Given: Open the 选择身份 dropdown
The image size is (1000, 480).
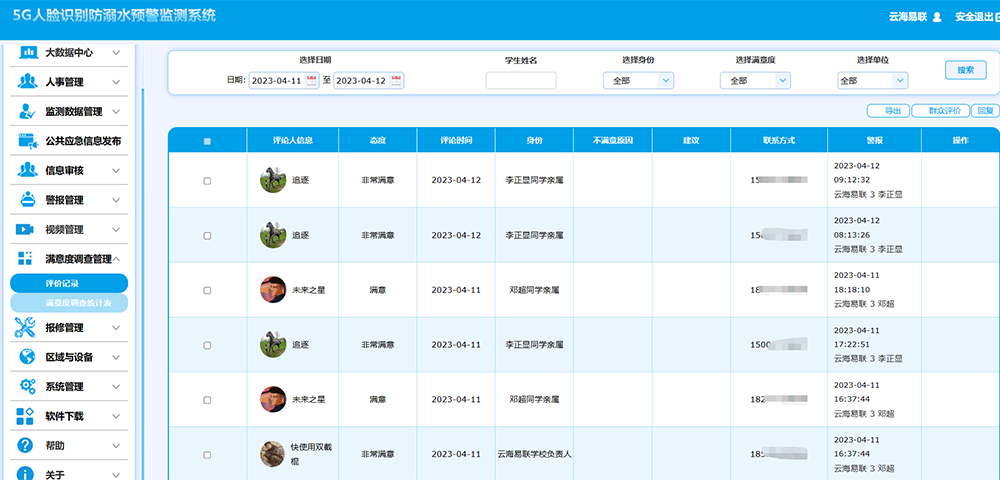Looking at the screenshot, I should (x=638, y=81).
